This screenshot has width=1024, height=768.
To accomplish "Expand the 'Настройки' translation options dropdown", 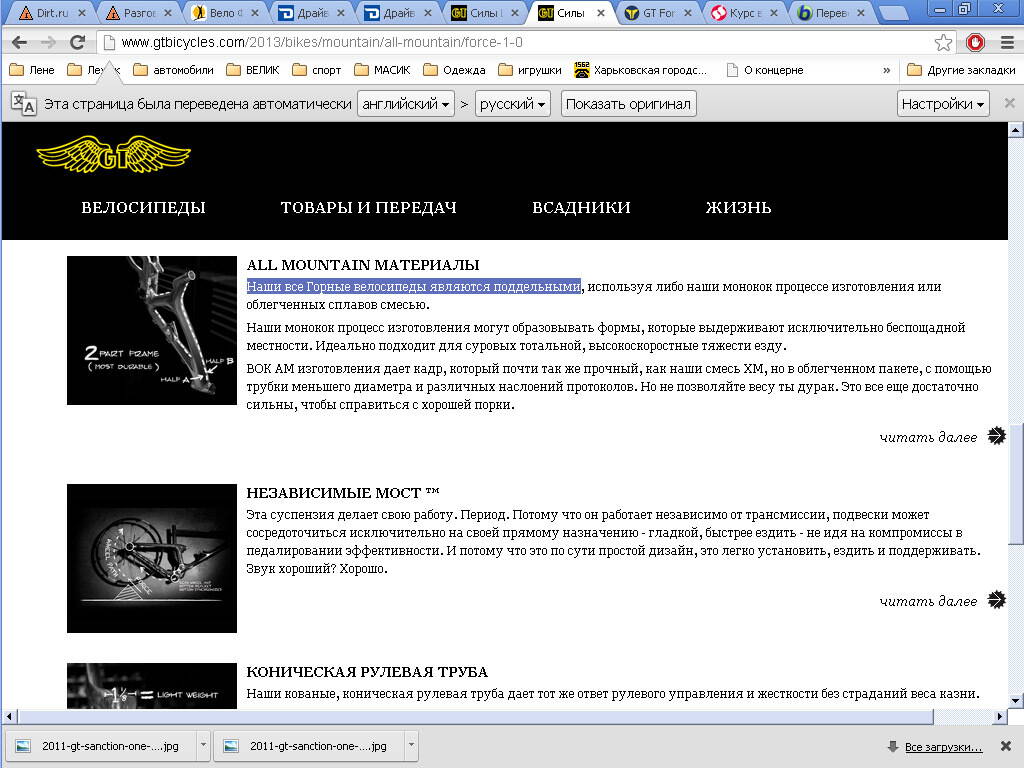I will coord(943,104).
